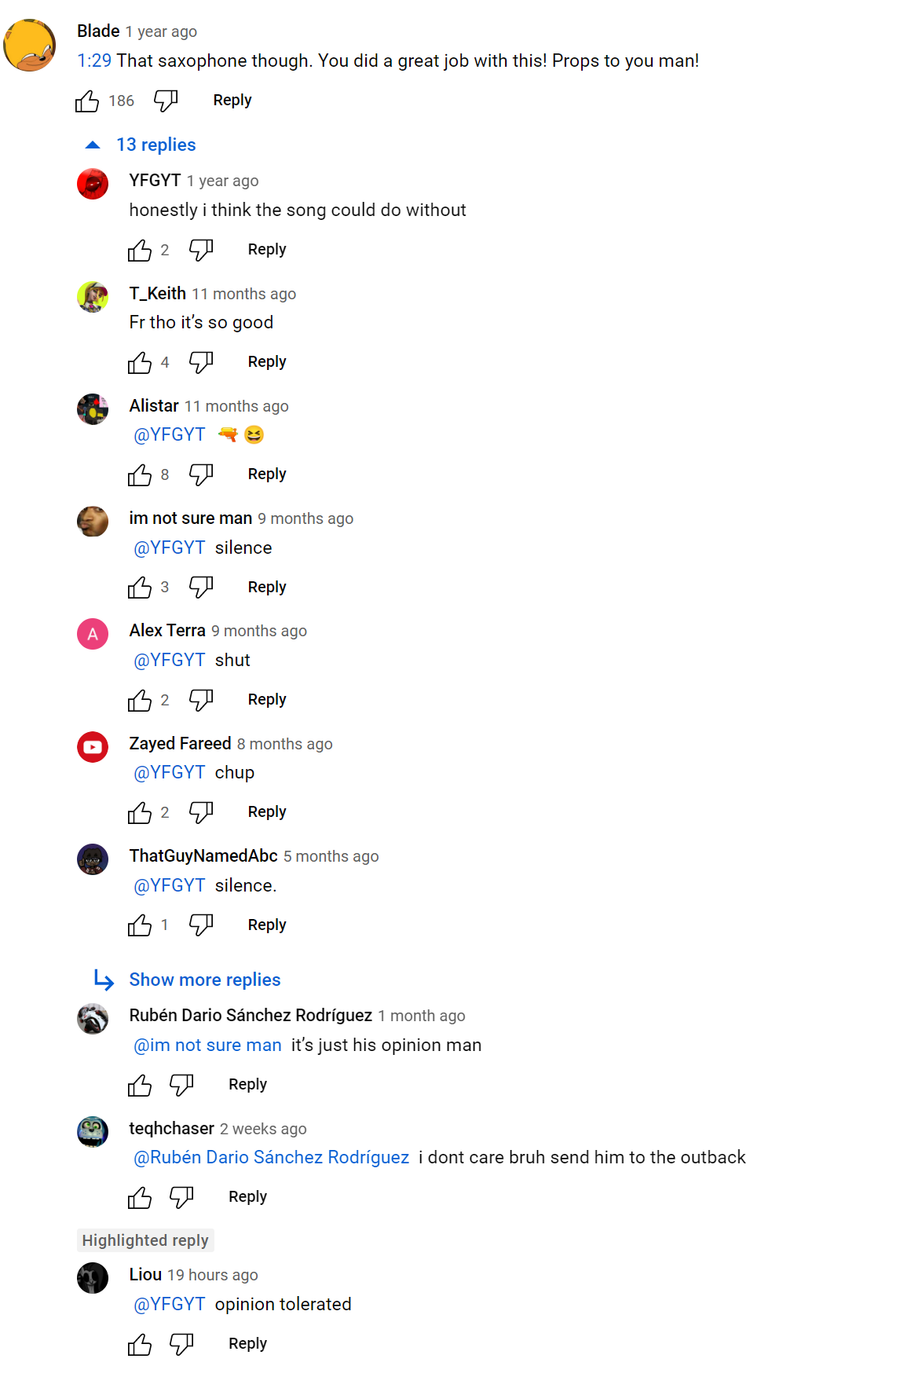Viewport: 900px width, 1377px height.
Task: Visit the teqhchaser channel name
Action: point(171,1128)
